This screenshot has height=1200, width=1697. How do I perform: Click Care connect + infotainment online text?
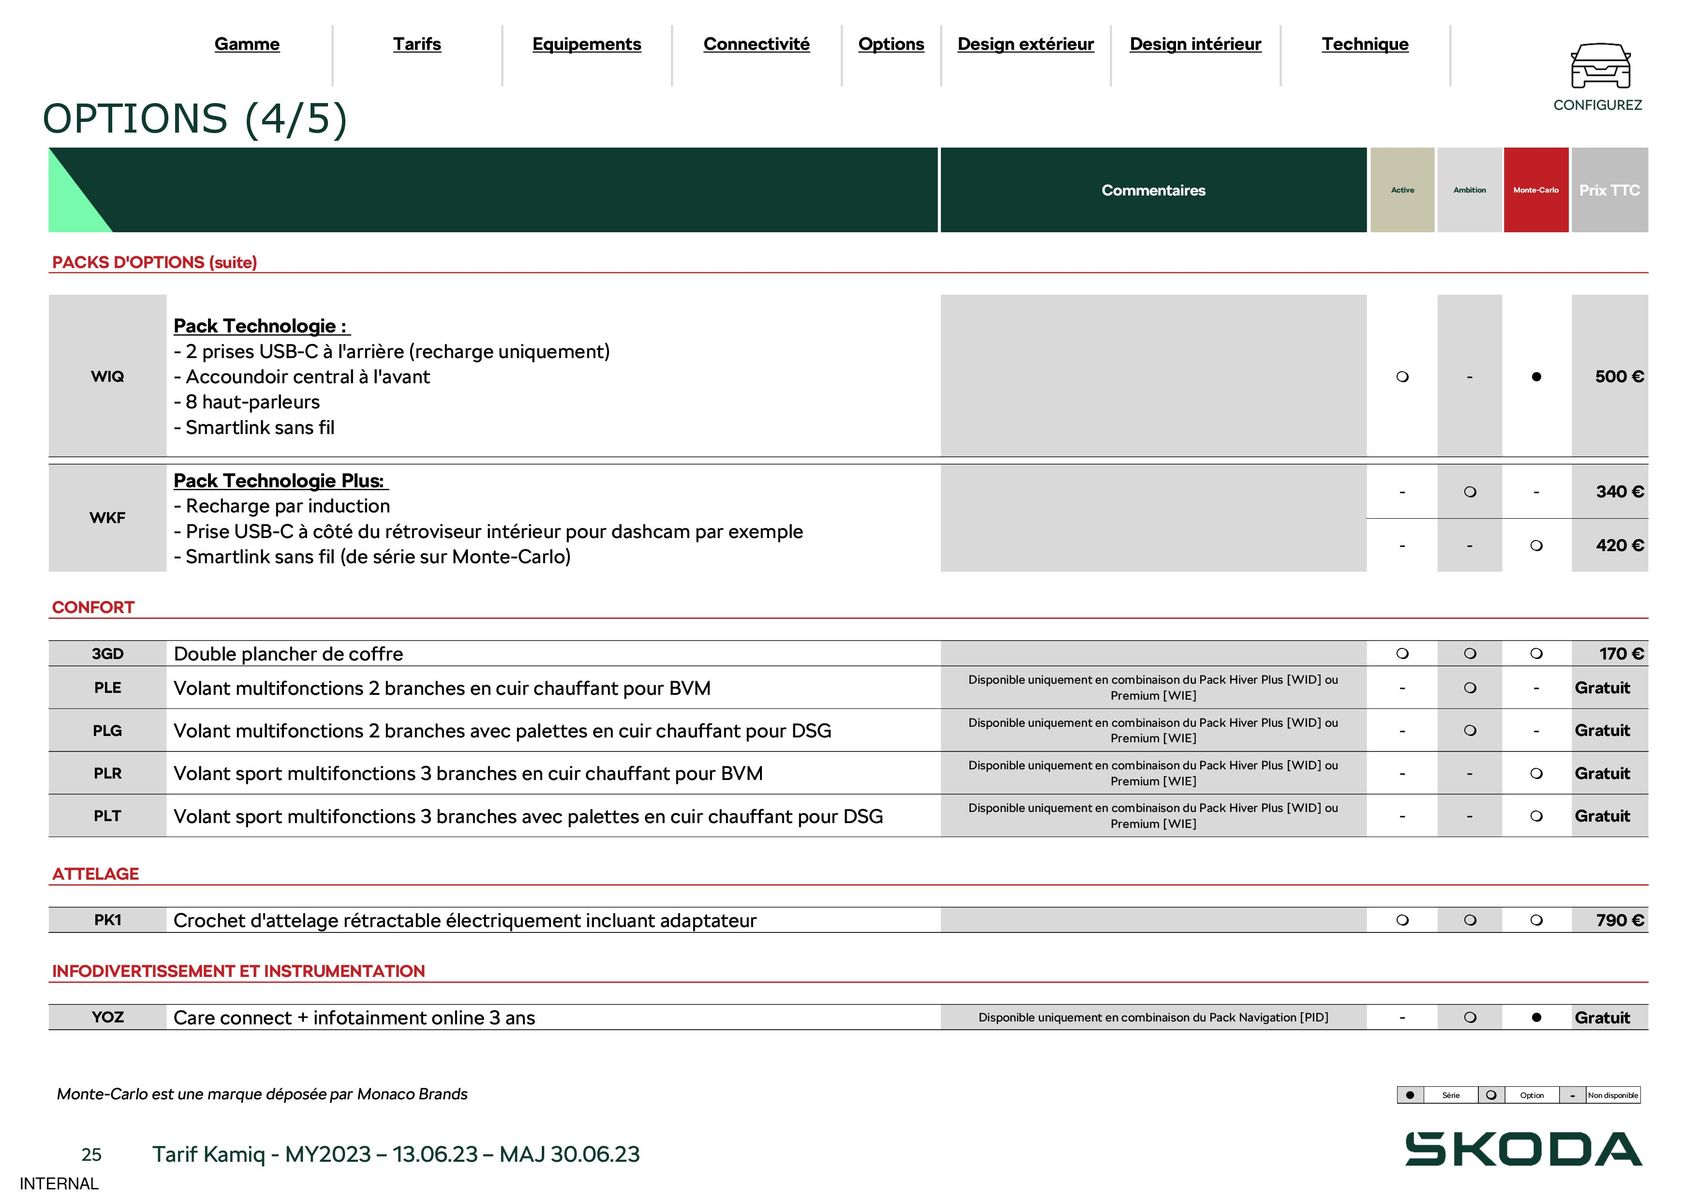(x=354, y=1018)
